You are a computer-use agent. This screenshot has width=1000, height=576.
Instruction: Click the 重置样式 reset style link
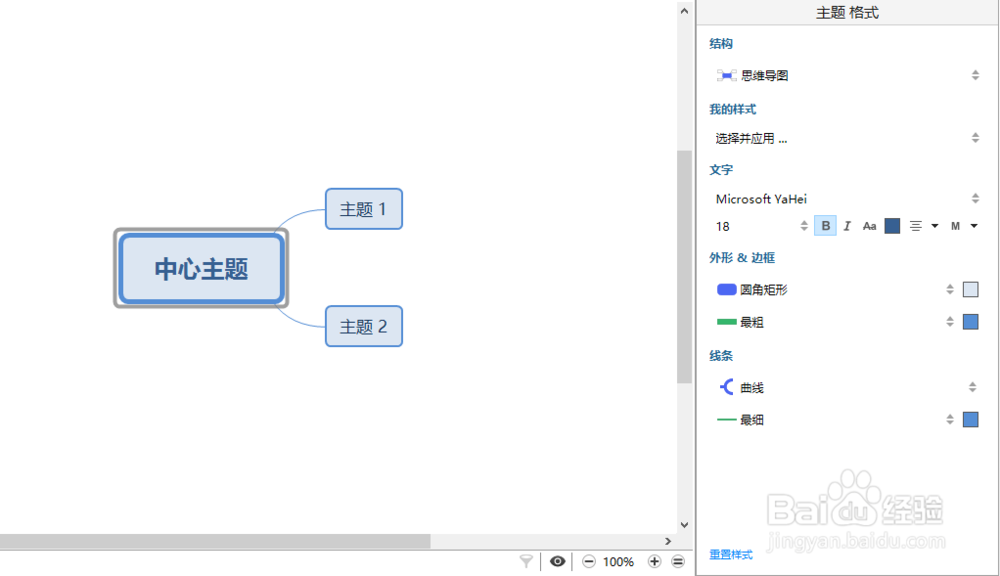[731, 554]
